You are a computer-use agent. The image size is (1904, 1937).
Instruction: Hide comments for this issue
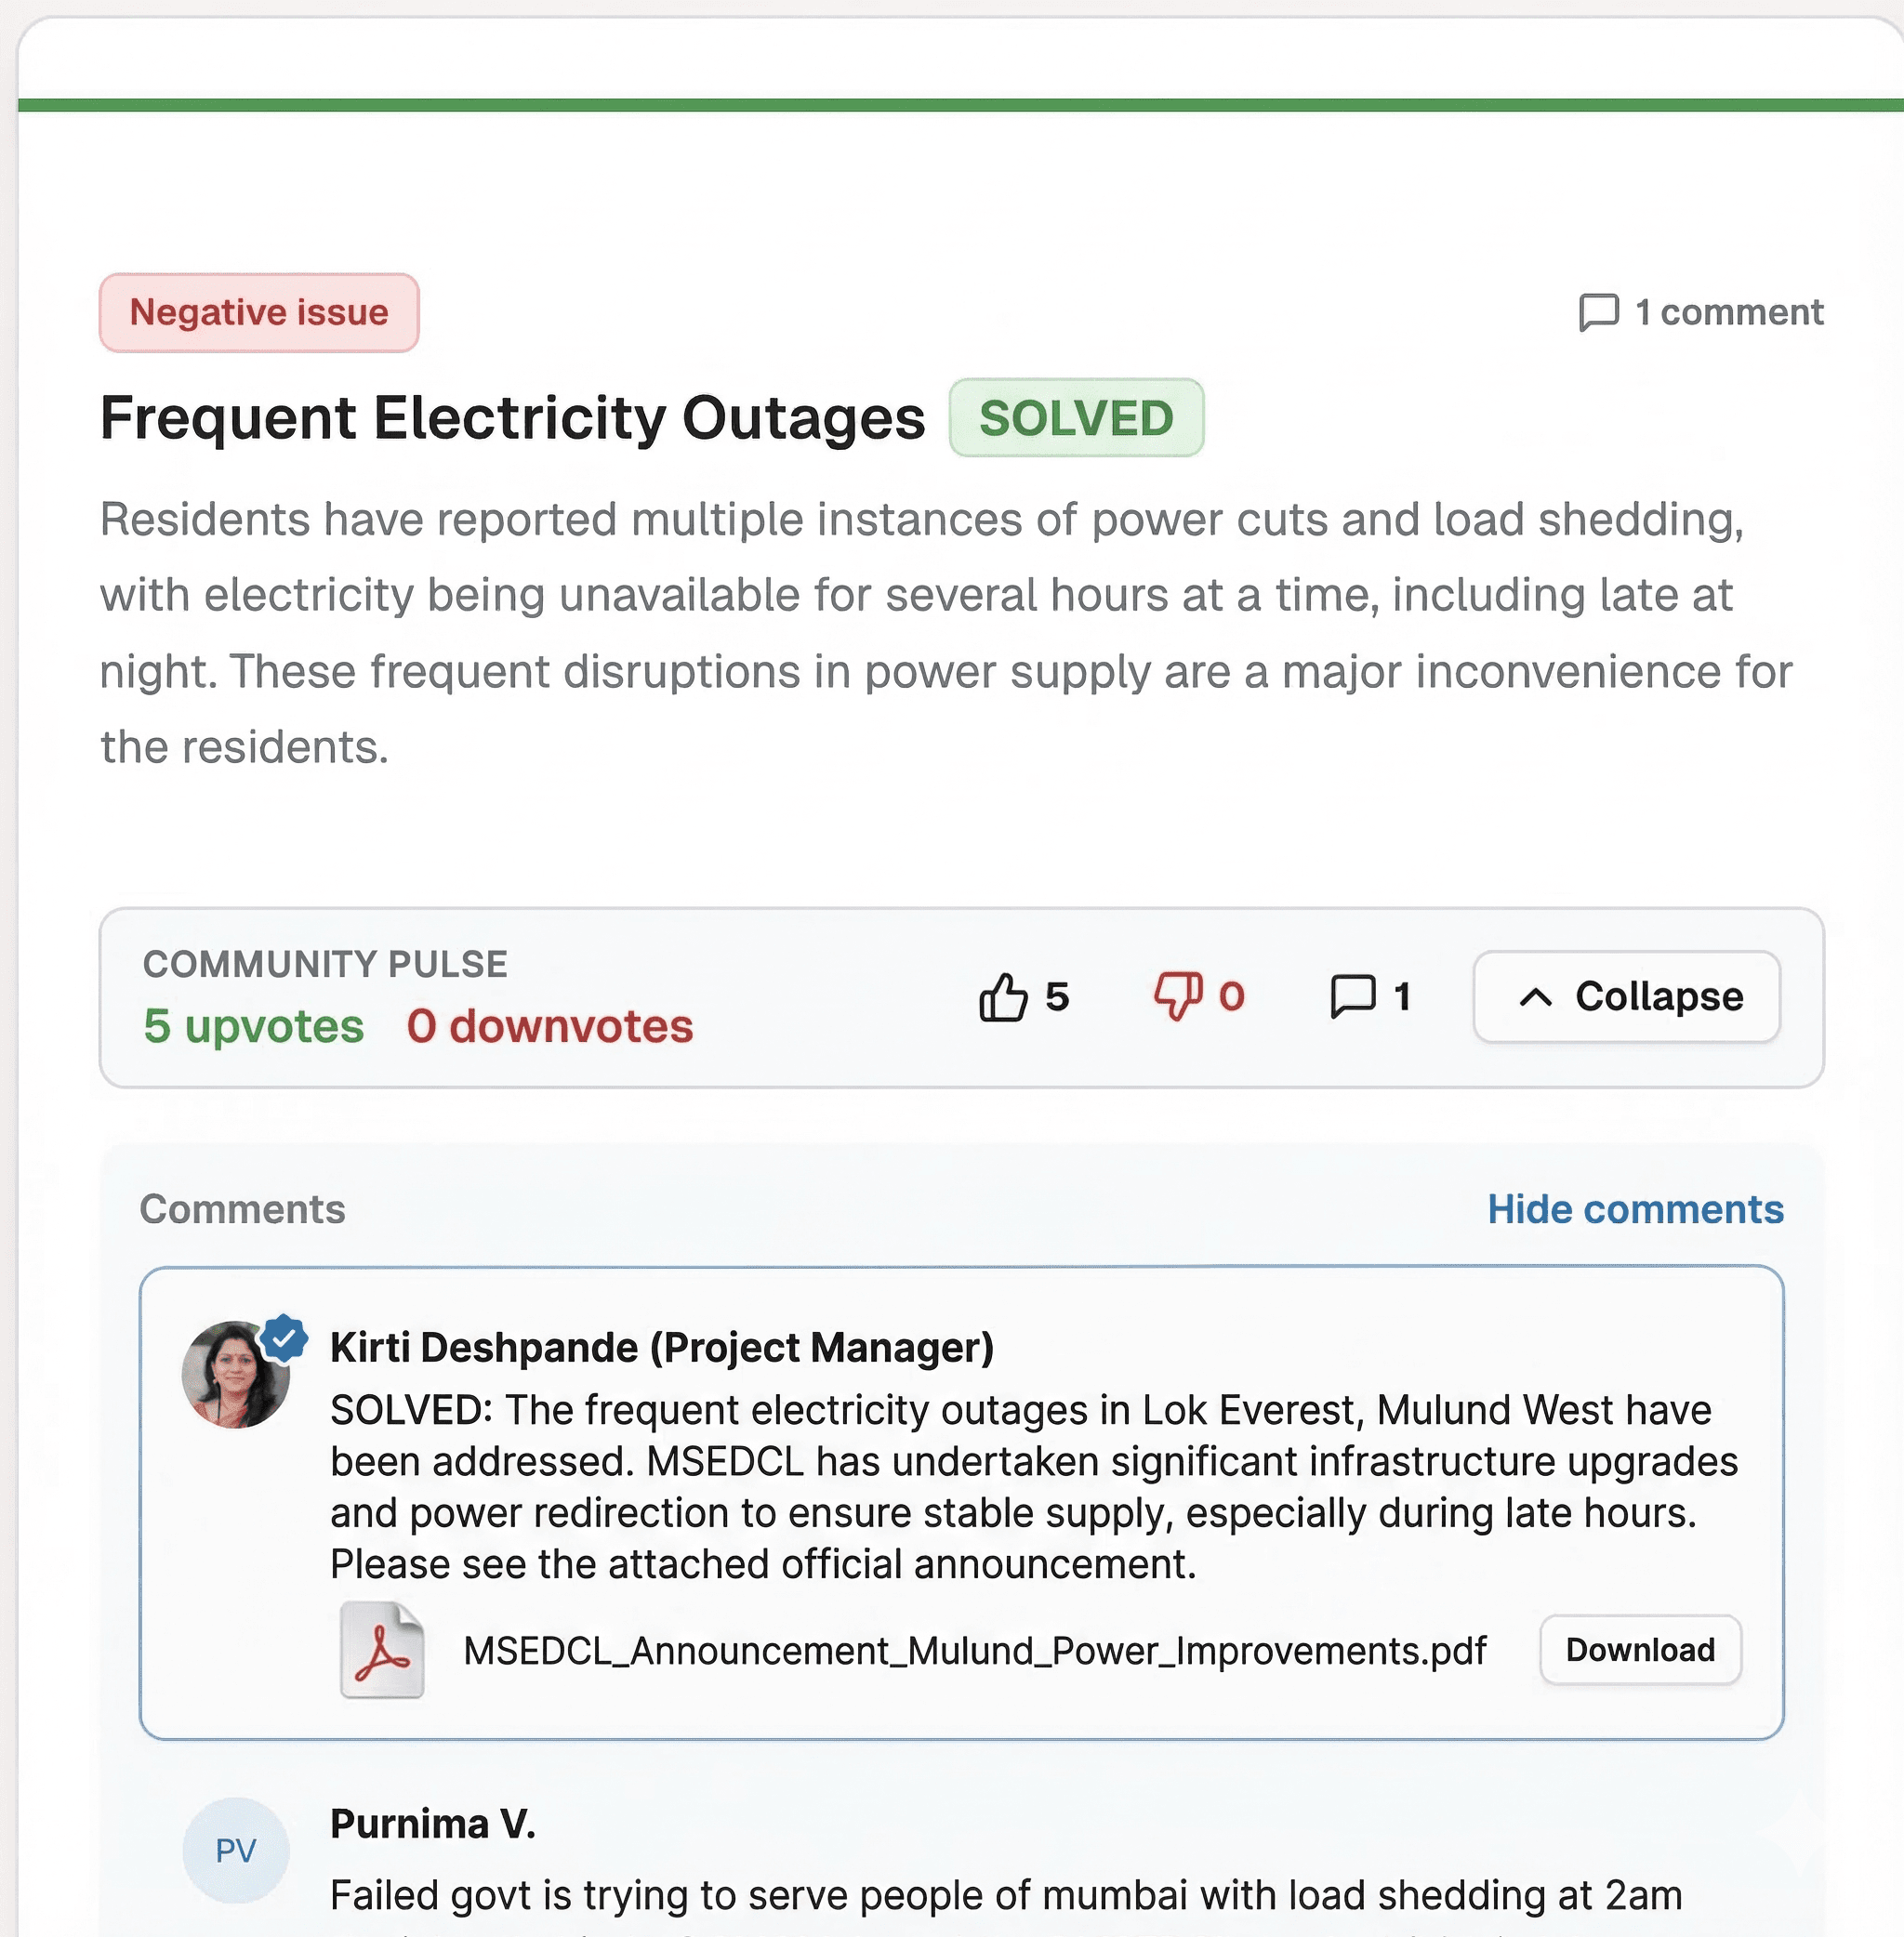[1634, 1209]
